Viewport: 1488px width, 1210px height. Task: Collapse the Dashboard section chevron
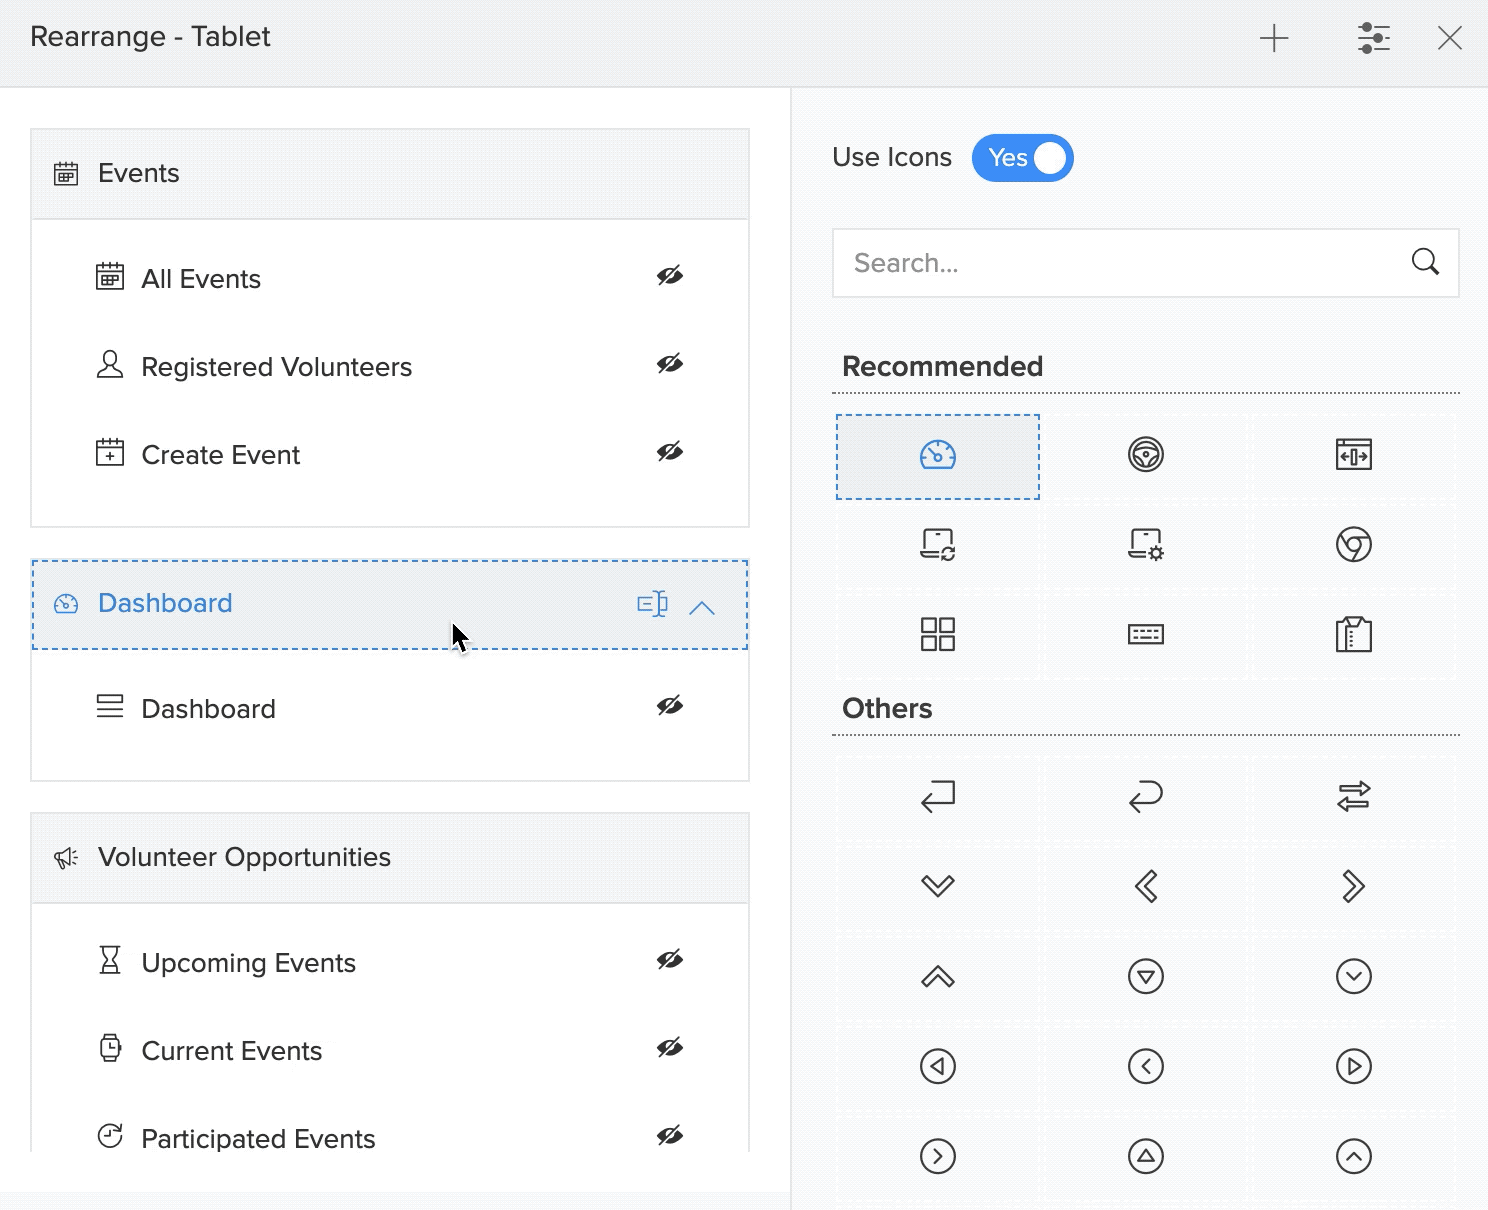(x=702, y=607)
